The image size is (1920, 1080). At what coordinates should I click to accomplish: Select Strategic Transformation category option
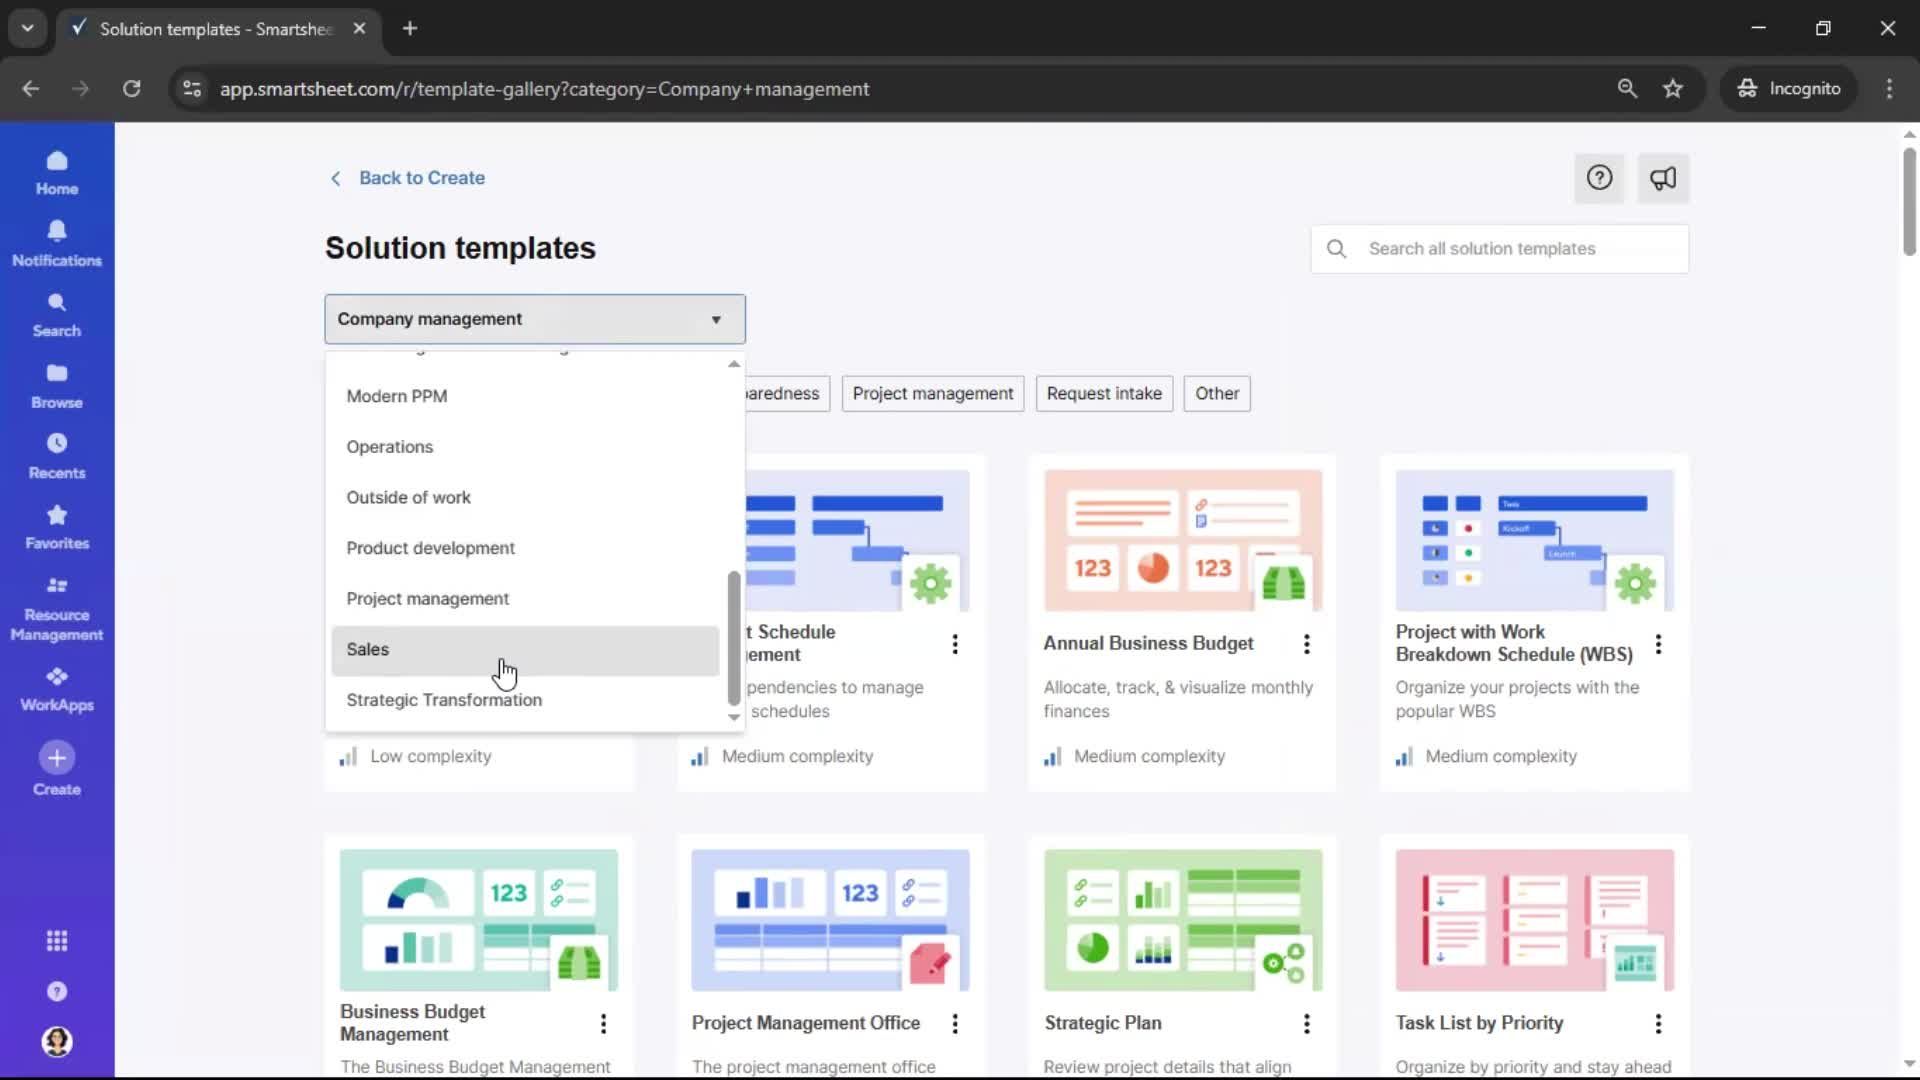[444, 700]
